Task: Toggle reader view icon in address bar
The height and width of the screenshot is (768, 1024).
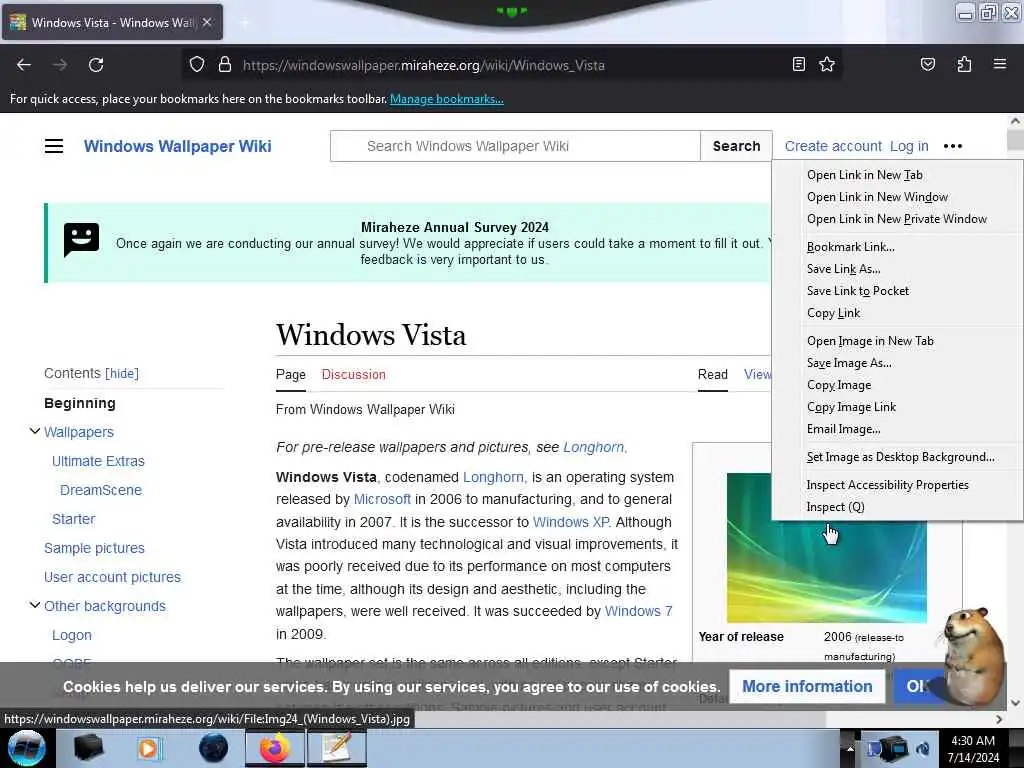Action: point(798,64)
